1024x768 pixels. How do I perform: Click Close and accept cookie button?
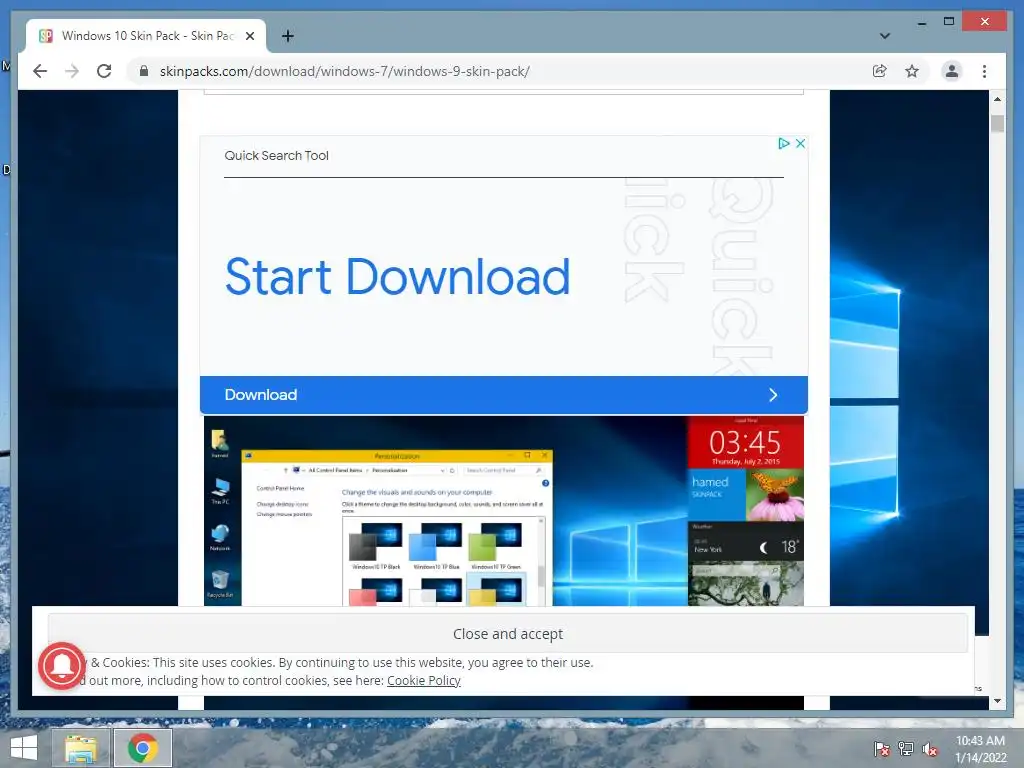pyautogui.click(x=507, y=633)
